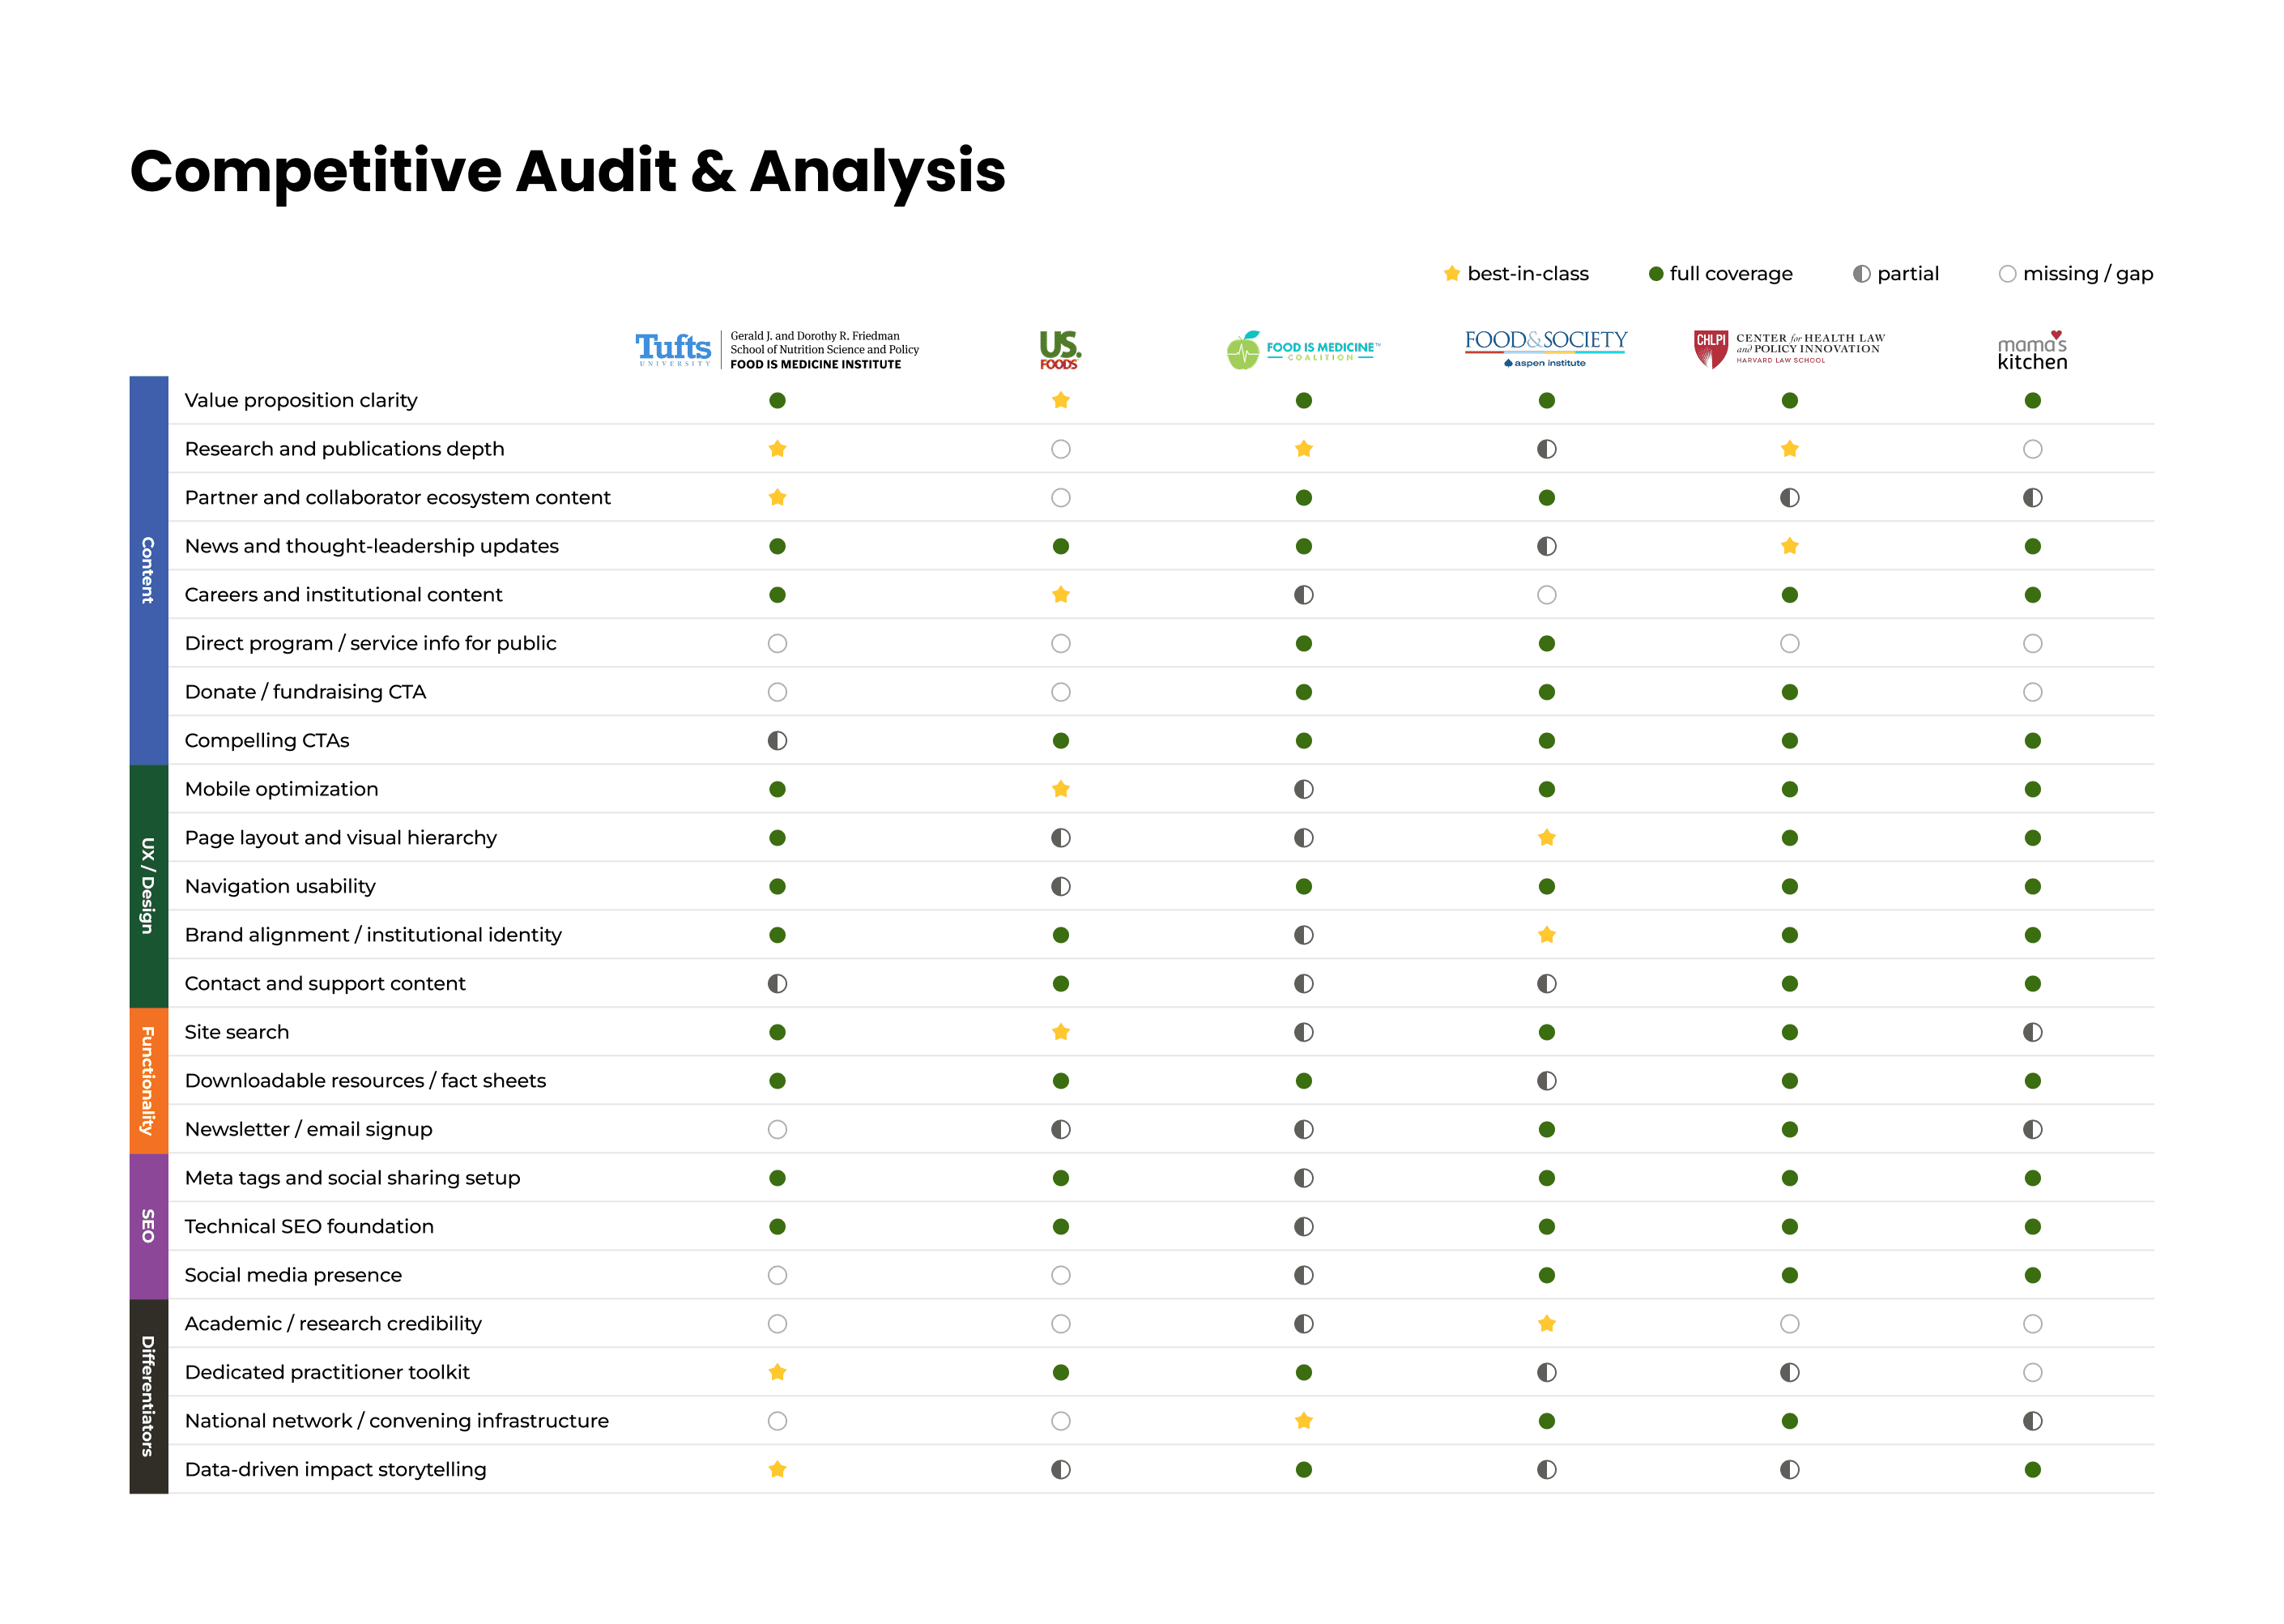Select the purple SEO category bar
The width and height of the screenshot is (2284, 1624).
(148, 1226)
